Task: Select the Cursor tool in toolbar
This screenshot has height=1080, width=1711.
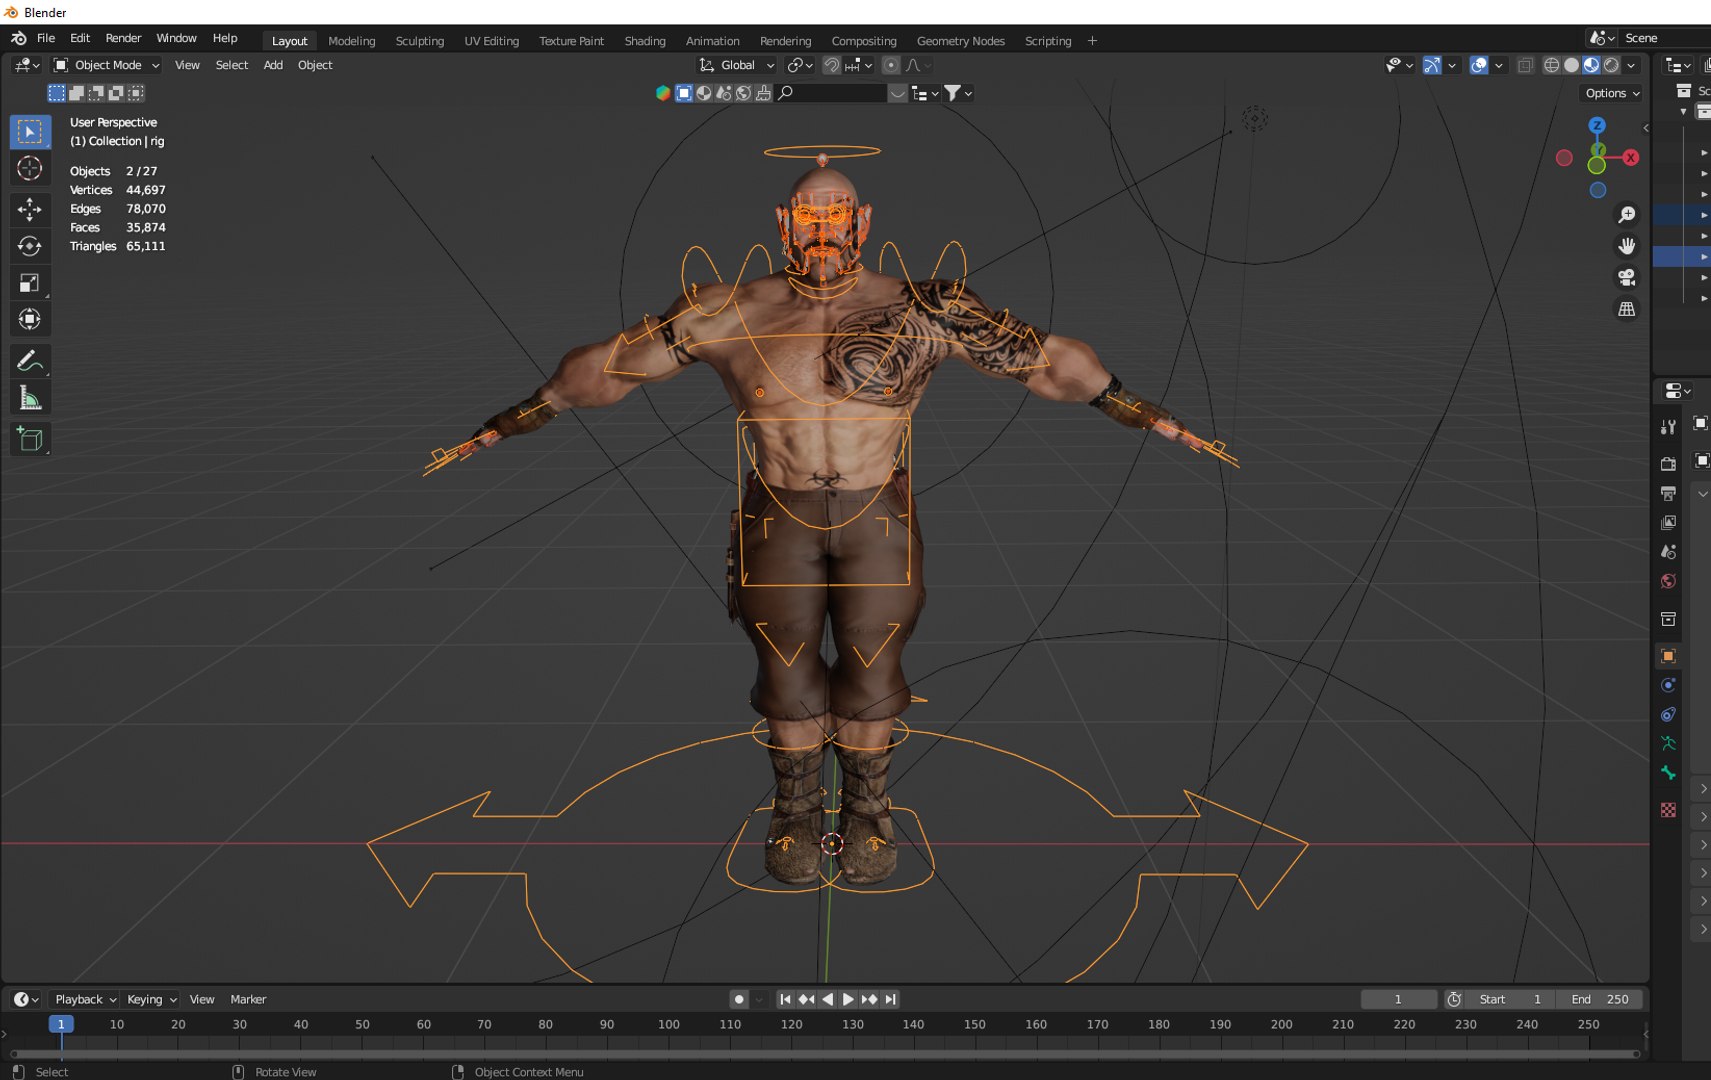Action: coord(29,169)
